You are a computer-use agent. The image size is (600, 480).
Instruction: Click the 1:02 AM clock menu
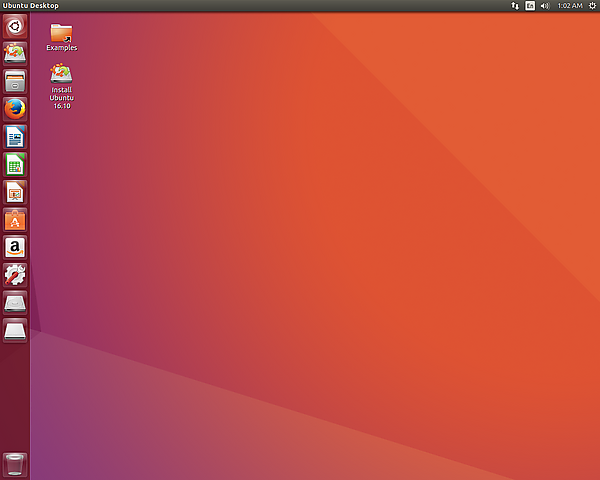pyautogui.click(x=568, y=6)
